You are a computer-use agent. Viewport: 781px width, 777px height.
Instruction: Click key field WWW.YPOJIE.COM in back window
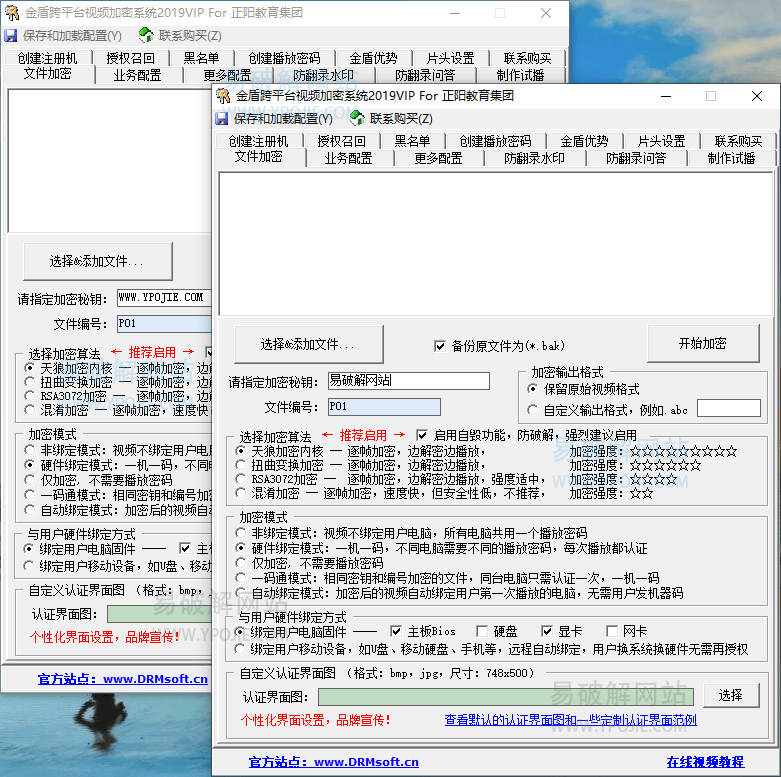[164, 298]
